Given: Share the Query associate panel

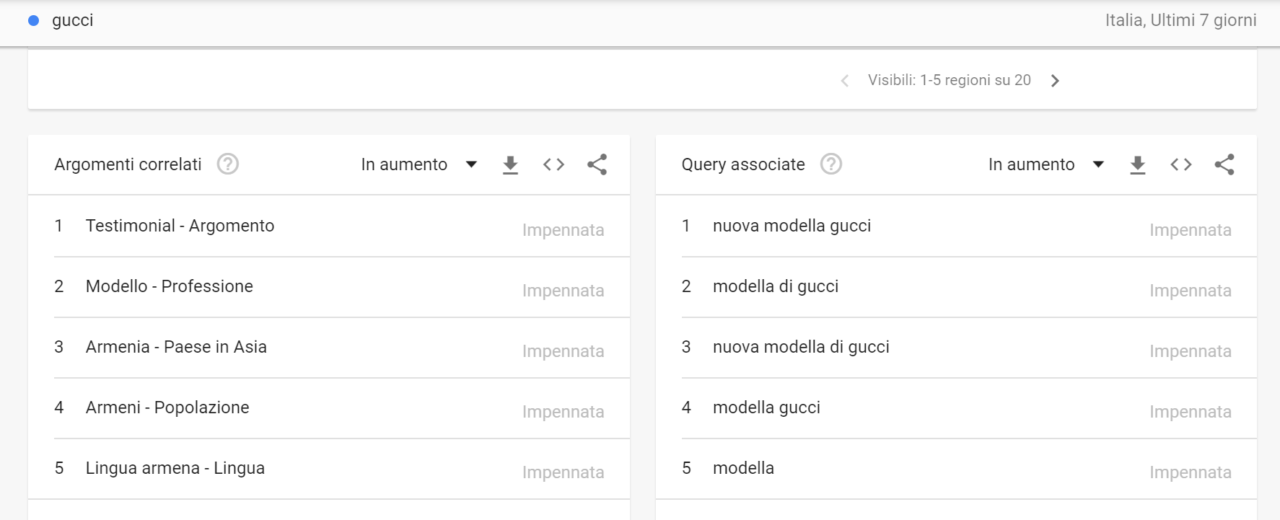Looking at the screenshot, I should (x=1224, y=165).
